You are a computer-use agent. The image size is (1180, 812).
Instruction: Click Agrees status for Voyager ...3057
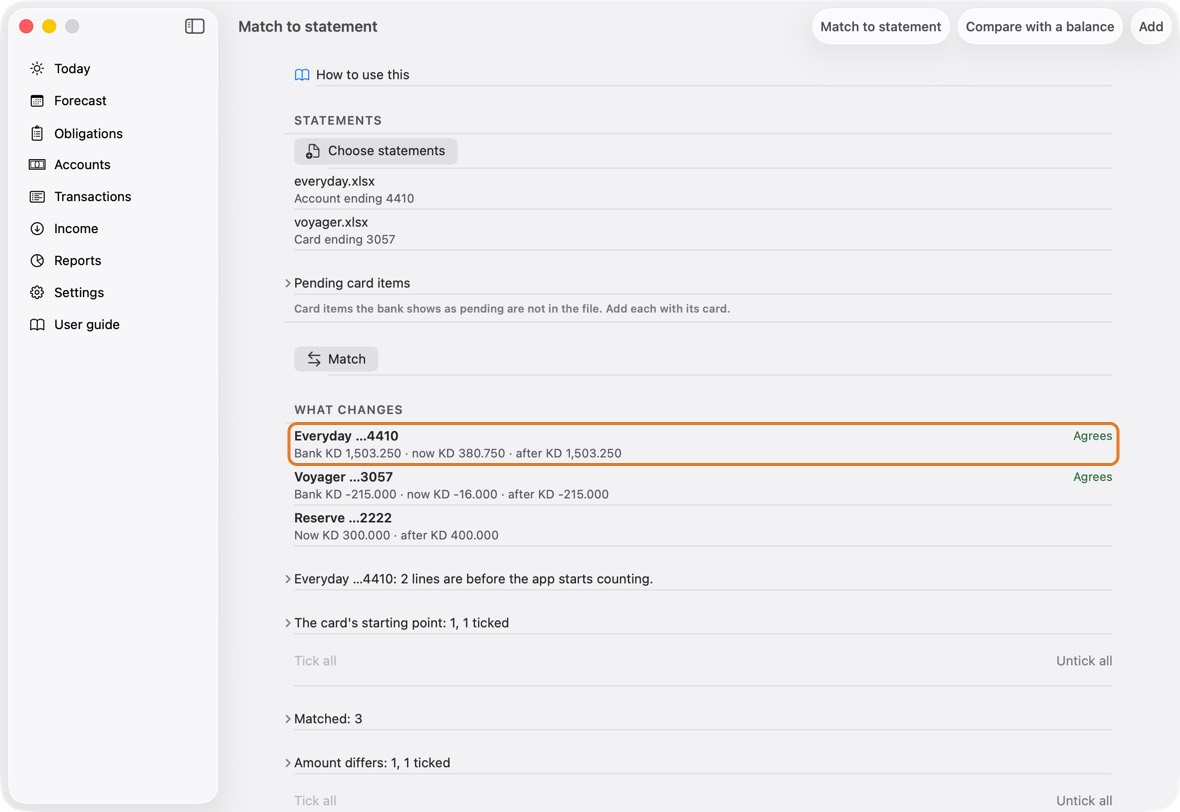(1092, 477)
